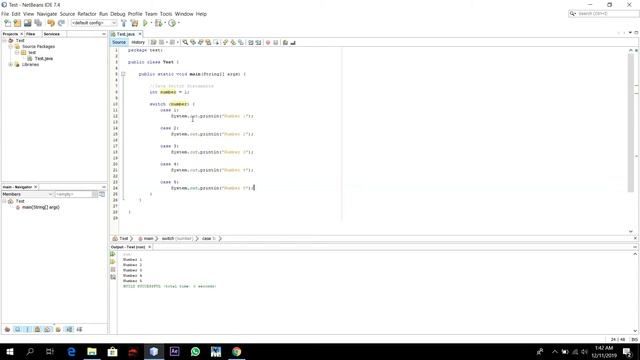This screenshot has height=360, width=640.
Task: Click the output Settings icon below Stop
Action: pyautogui.click(x=113, y=277)
